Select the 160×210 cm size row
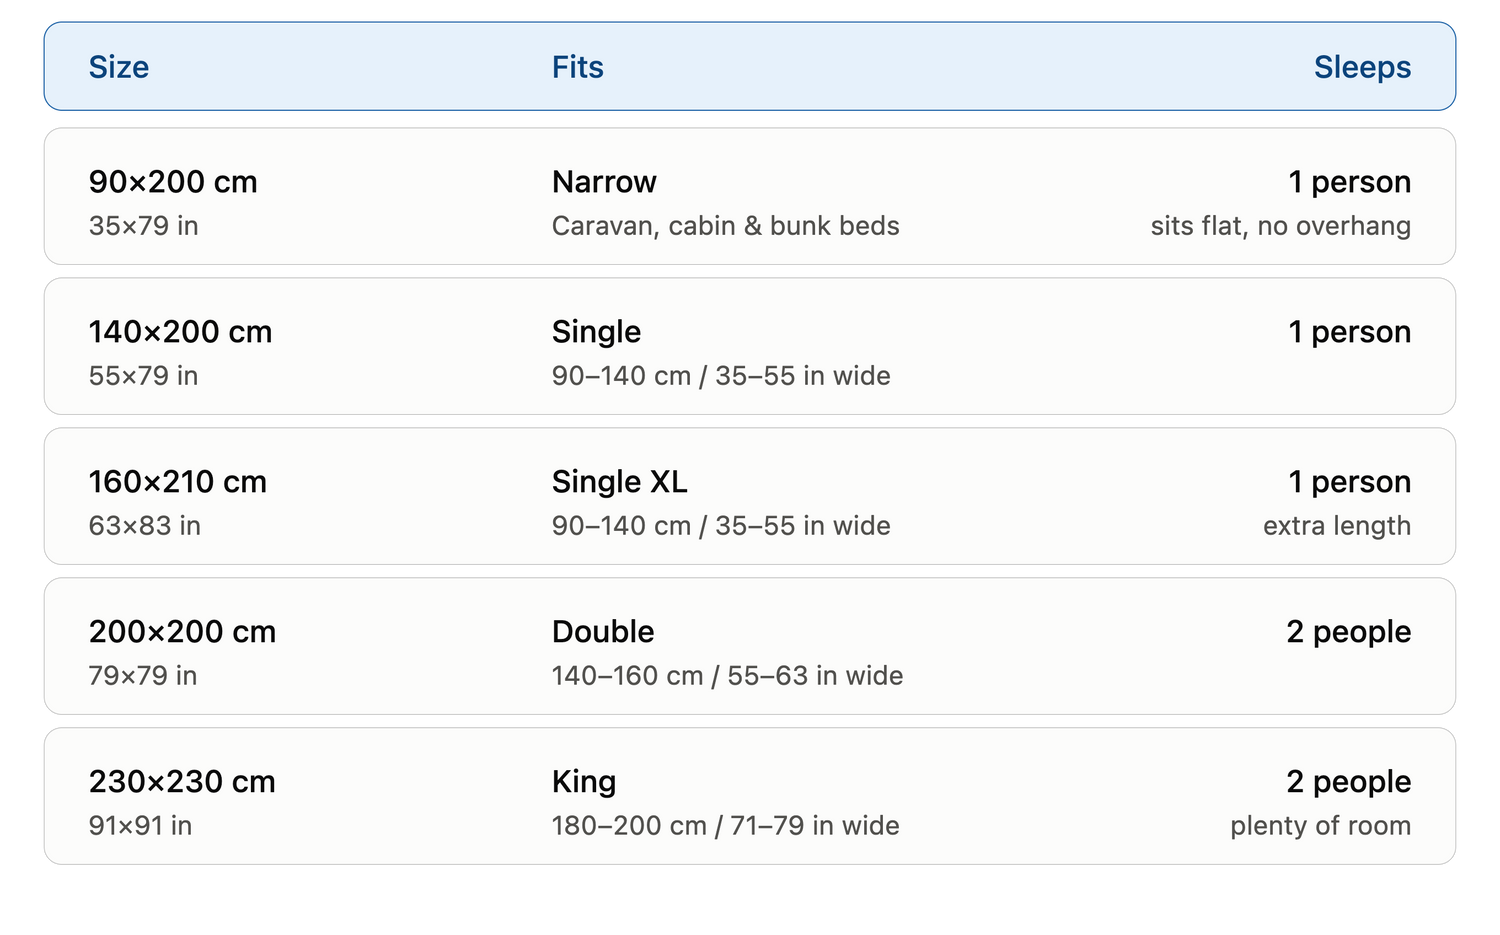Viewport: 1500px width, 935px height. point(750,496)
